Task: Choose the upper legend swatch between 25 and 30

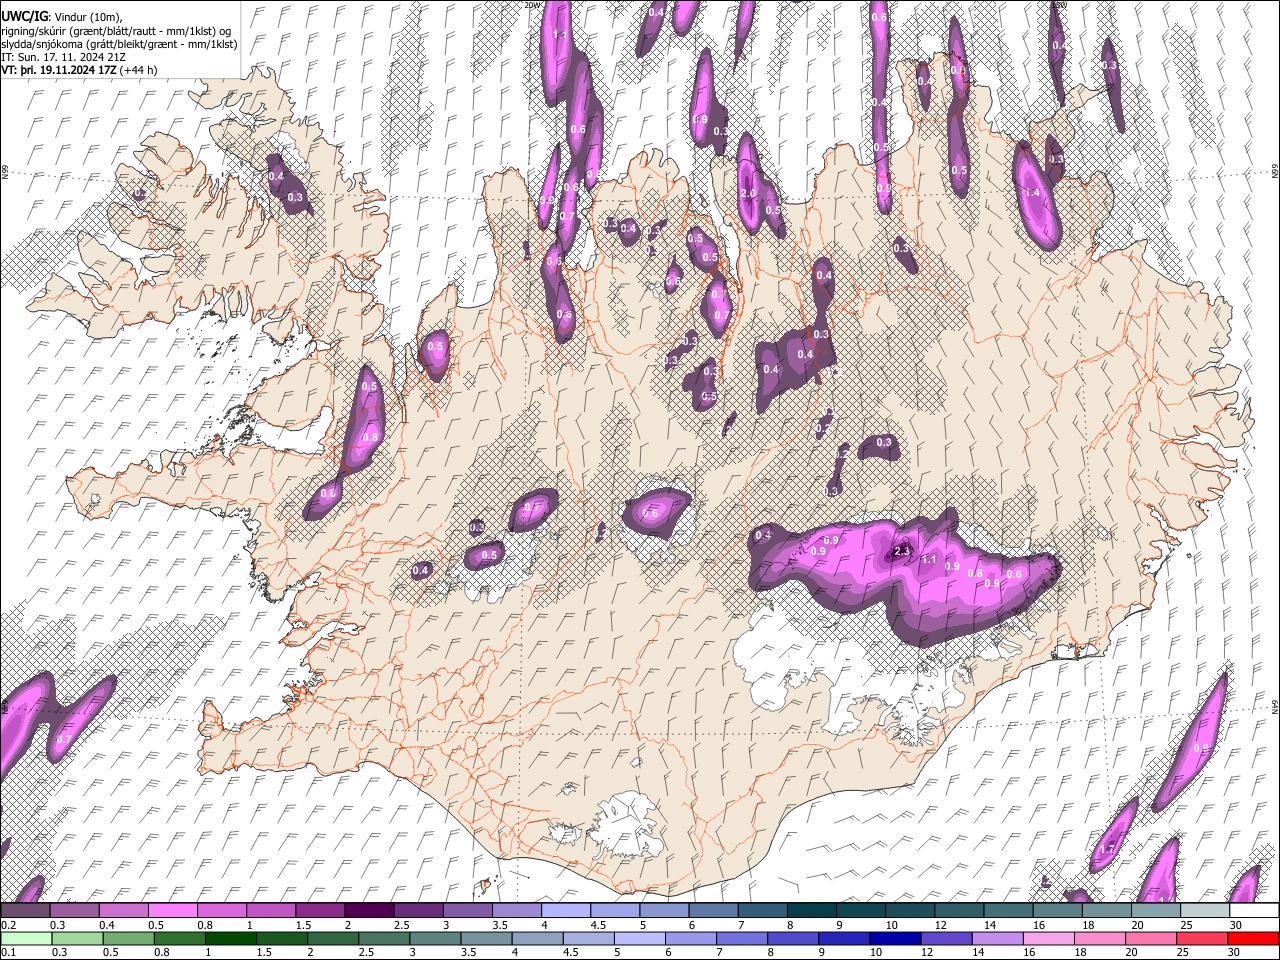Action: click(x=1206, y=911)
